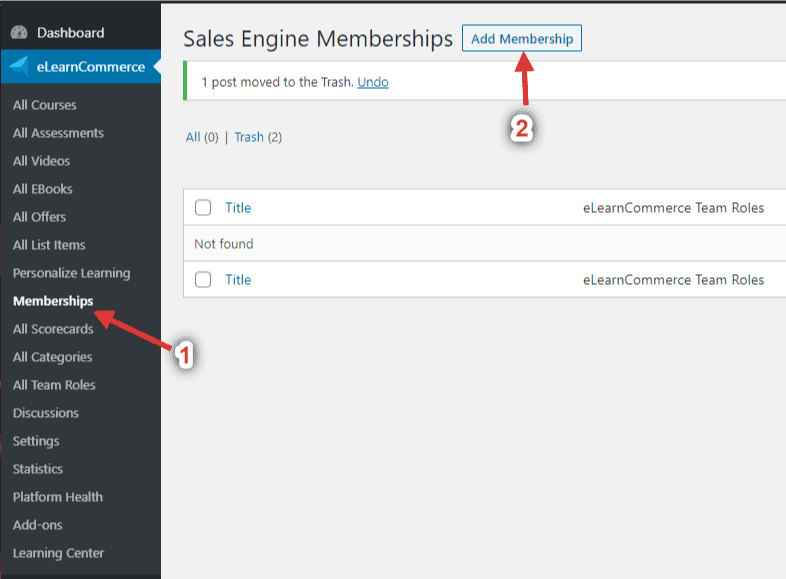The width and height of the screenshot is (786, 579).
Task: Navigate to All Scorecards
Action: [53, 329]
